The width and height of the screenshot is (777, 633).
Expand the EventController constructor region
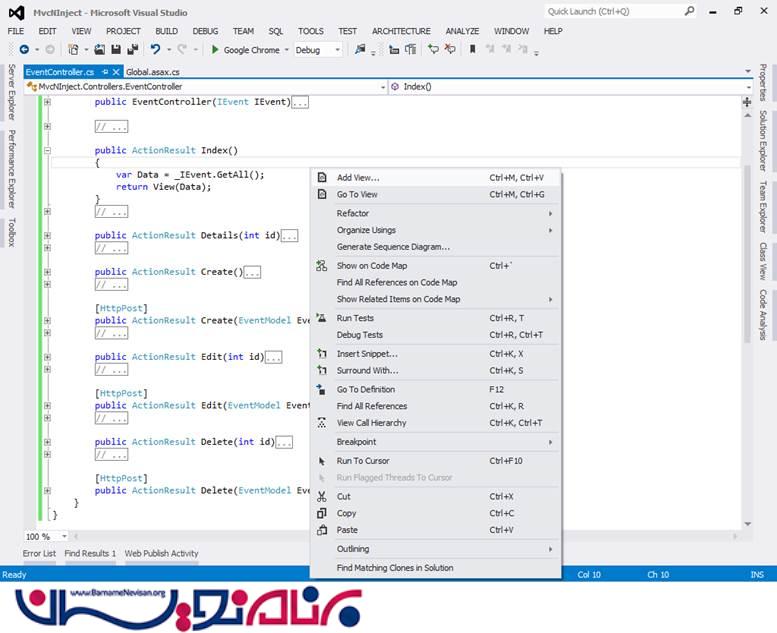coord(47,102)
